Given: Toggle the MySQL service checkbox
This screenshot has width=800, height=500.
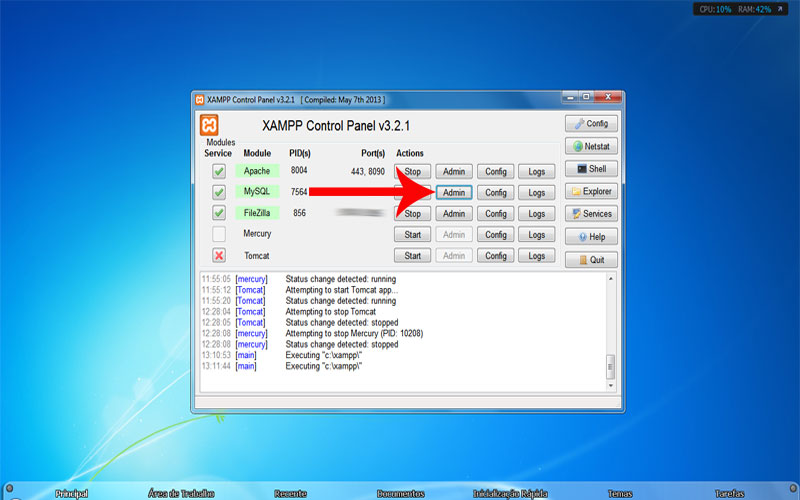Looking at the screenshot, I should point(219,192).
